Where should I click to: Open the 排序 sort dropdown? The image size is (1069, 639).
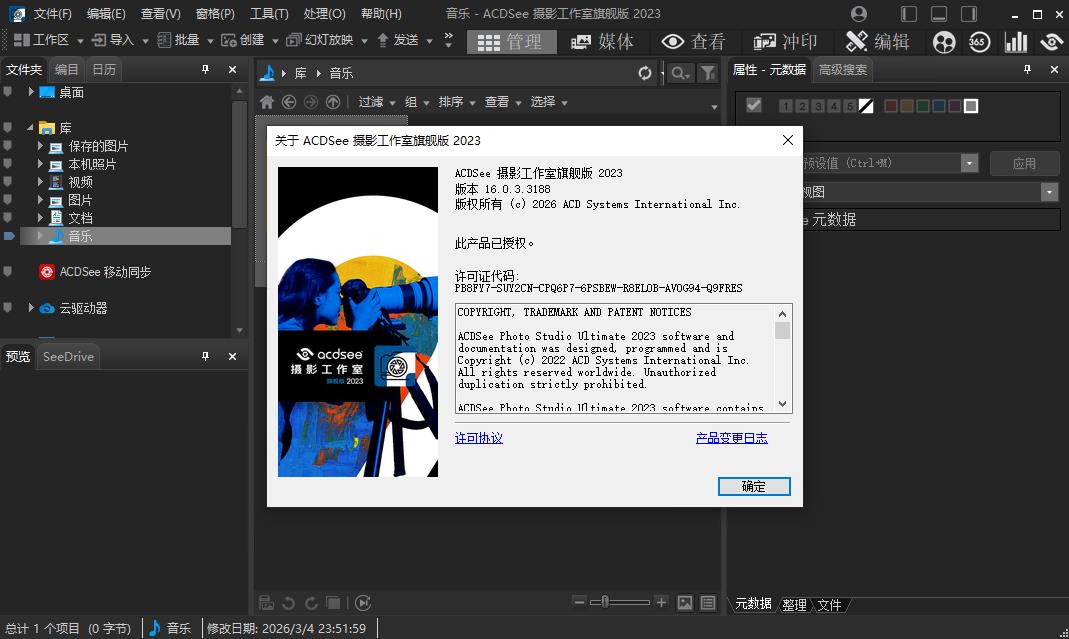click(456, 102)
